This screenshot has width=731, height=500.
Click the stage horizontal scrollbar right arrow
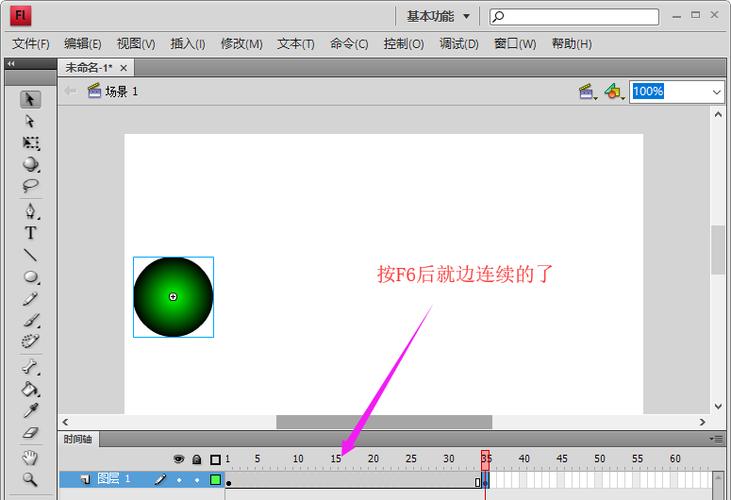(702, 422)
